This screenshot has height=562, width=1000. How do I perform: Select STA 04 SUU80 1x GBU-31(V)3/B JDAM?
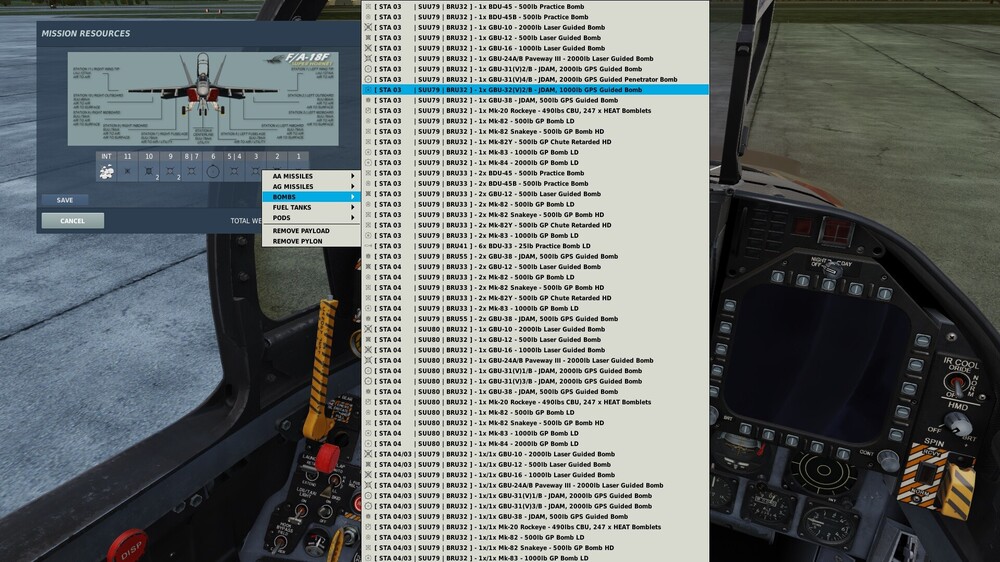pyautogui.click(x=535, y=381)
